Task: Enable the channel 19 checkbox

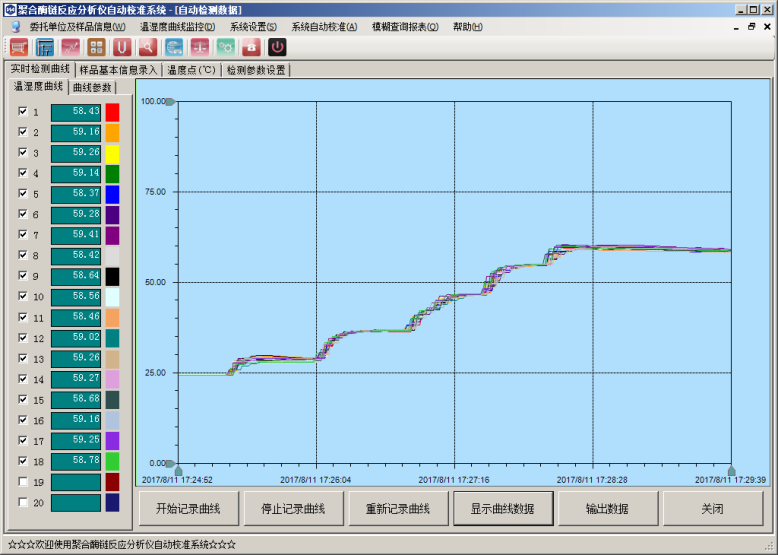Action: tap(23, 482)
